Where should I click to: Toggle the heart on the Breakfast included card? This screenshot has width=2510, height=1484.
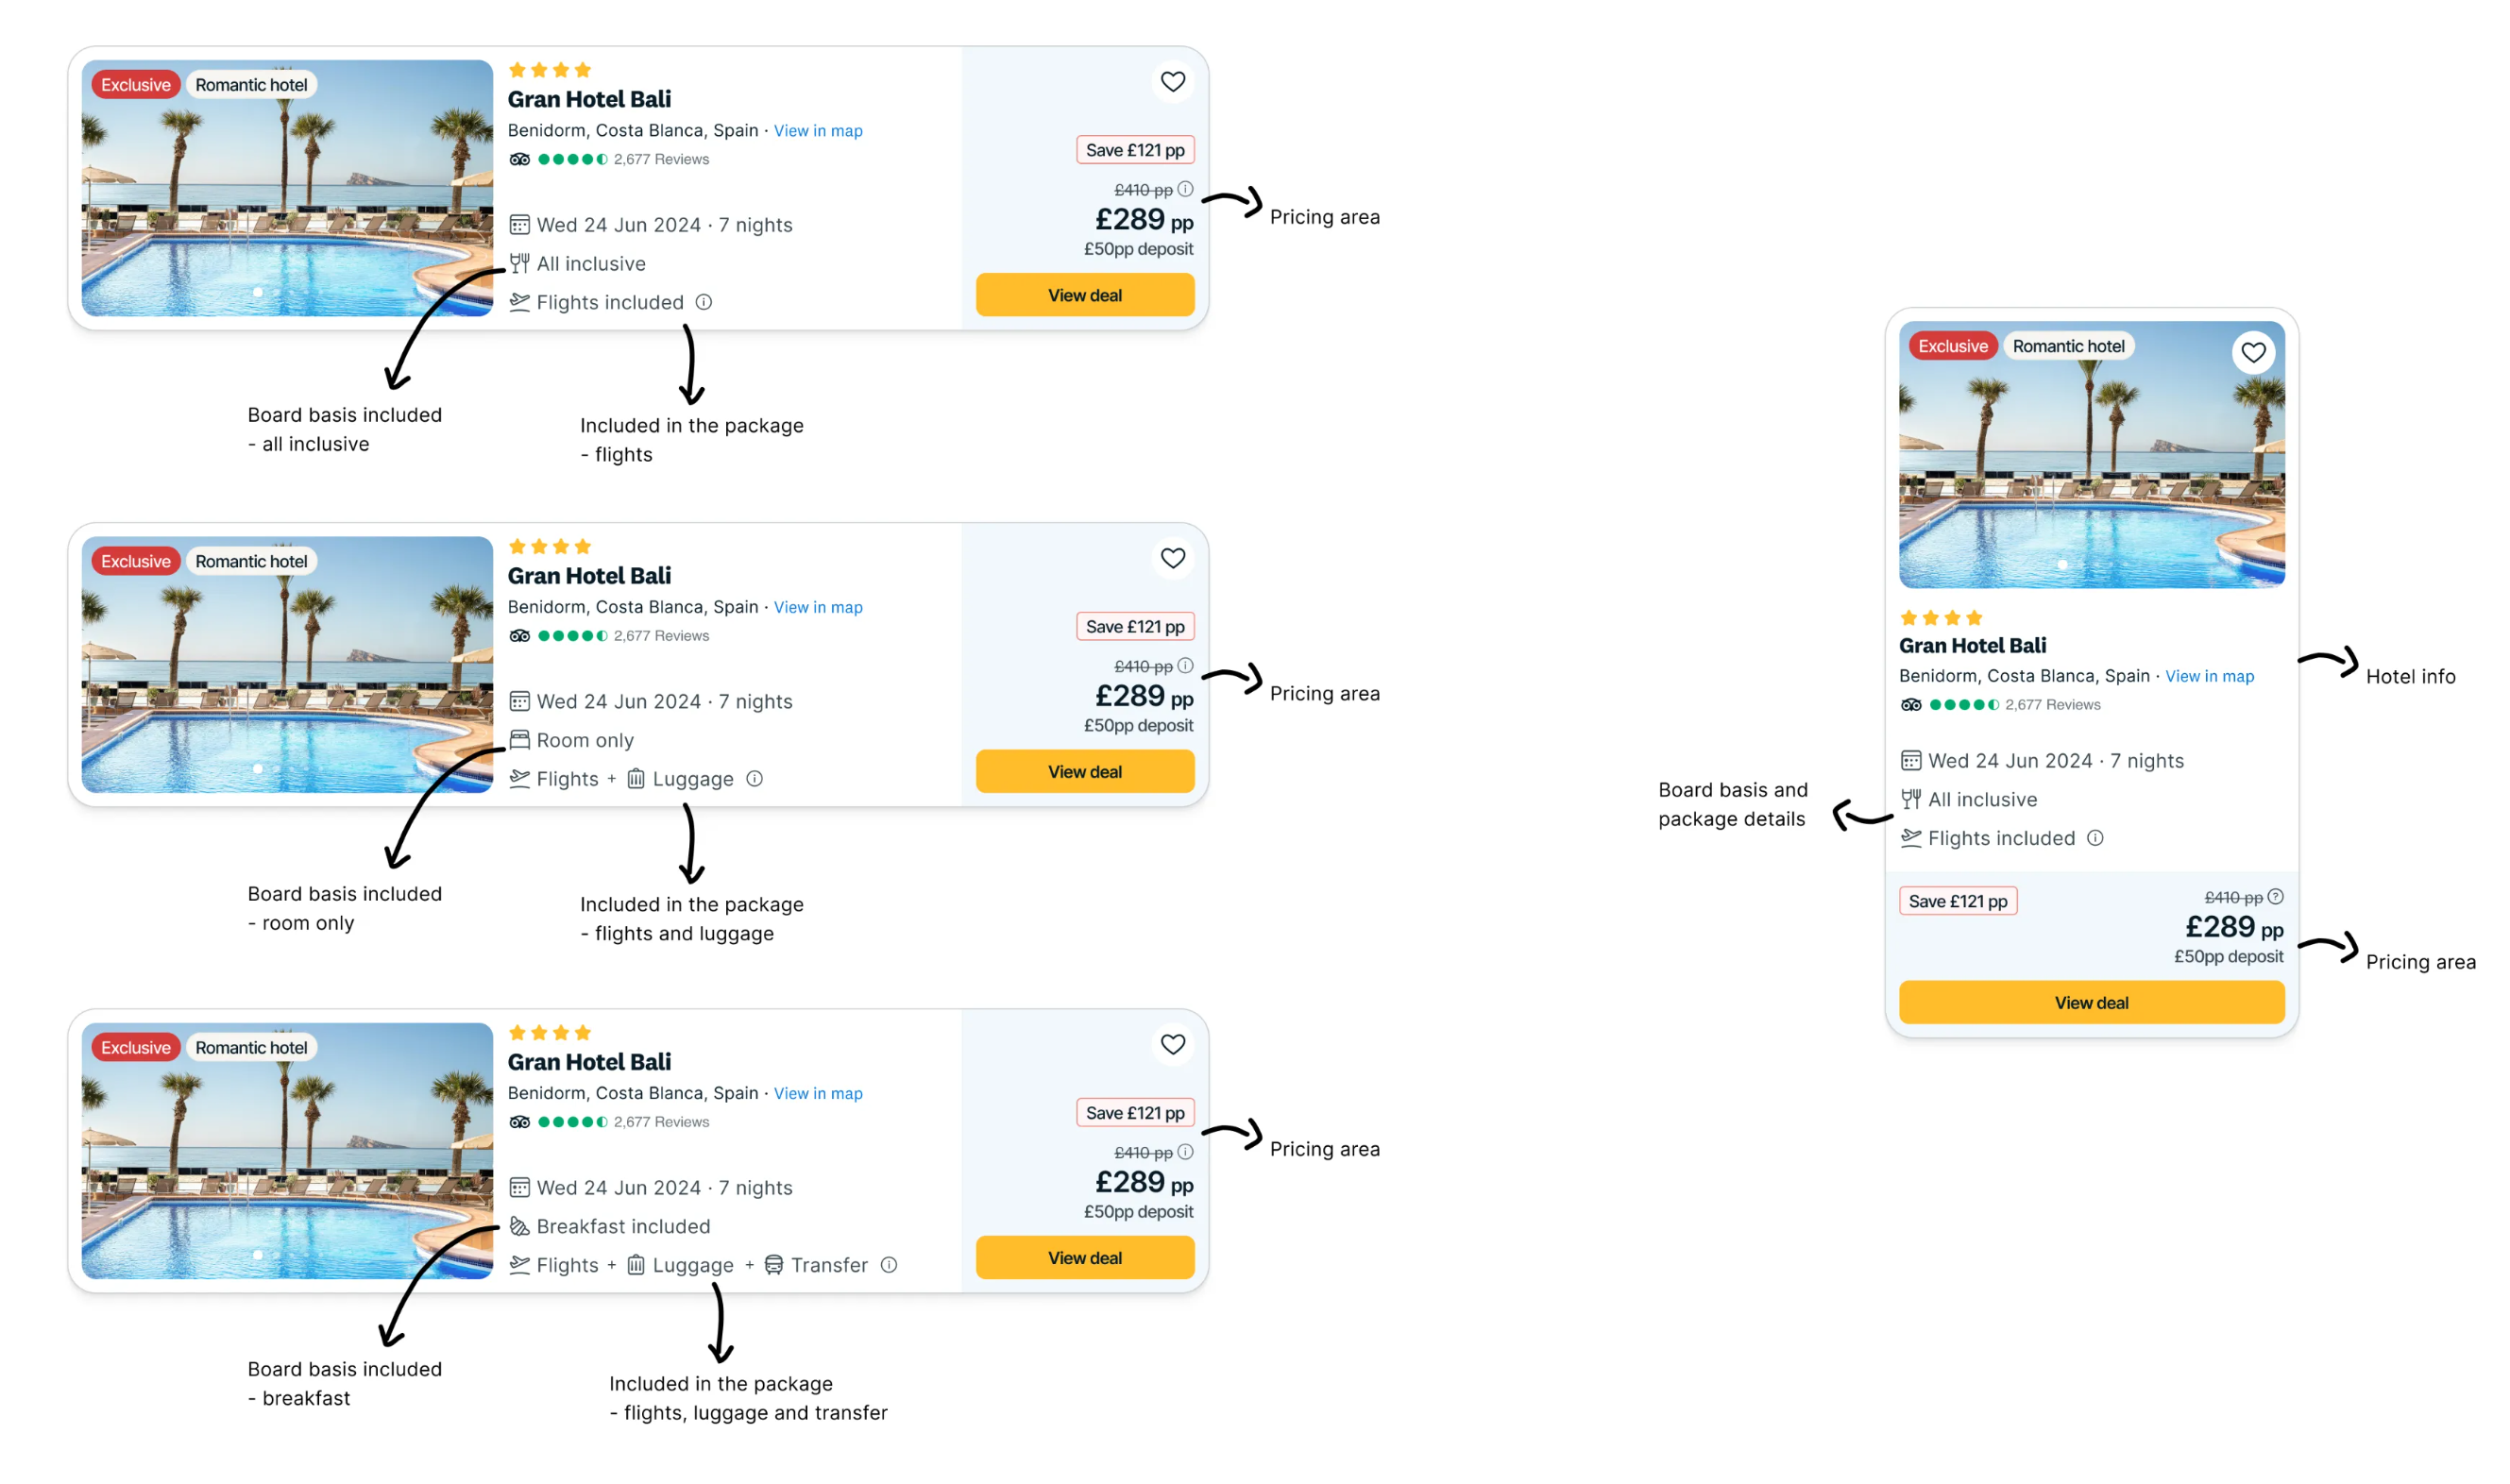tap(1173, 1045)
